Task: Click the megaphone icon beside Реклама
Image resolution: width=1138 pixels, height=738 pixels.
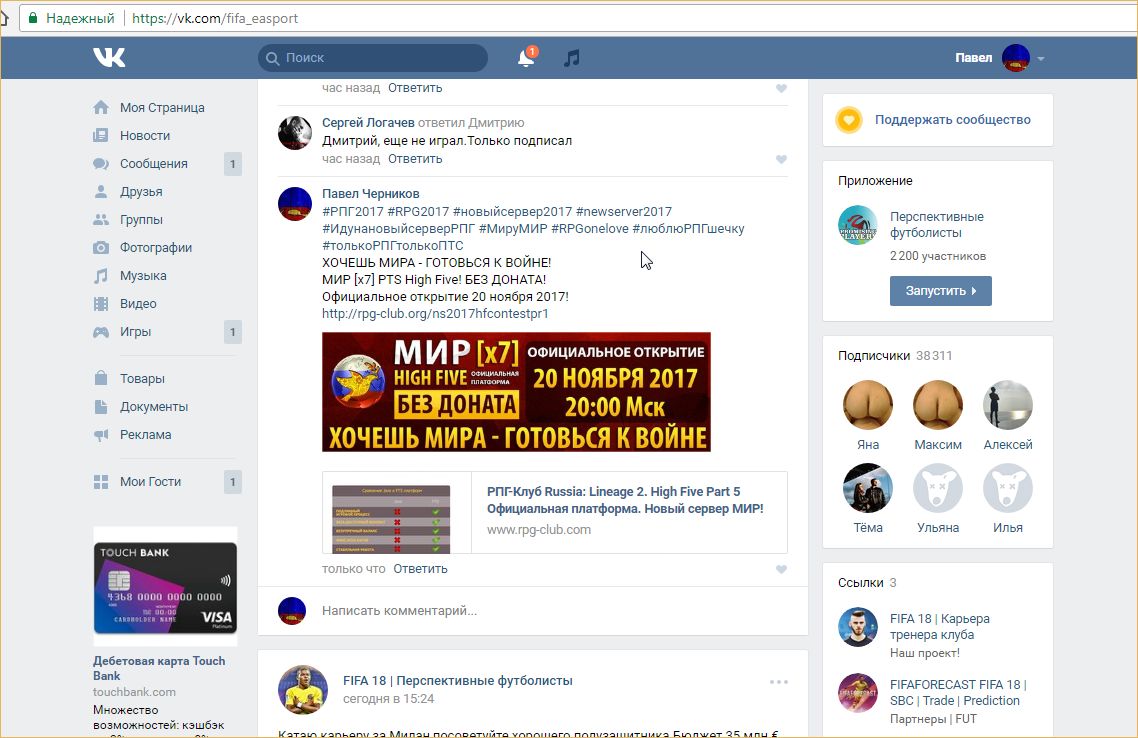Action: [x=101, y=435]
